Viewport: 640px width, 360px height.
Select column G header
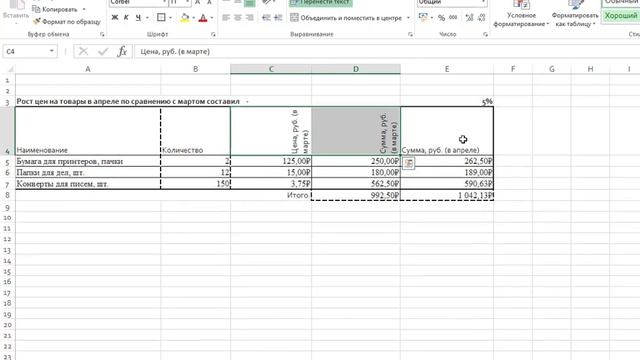(x=552, y=69)
